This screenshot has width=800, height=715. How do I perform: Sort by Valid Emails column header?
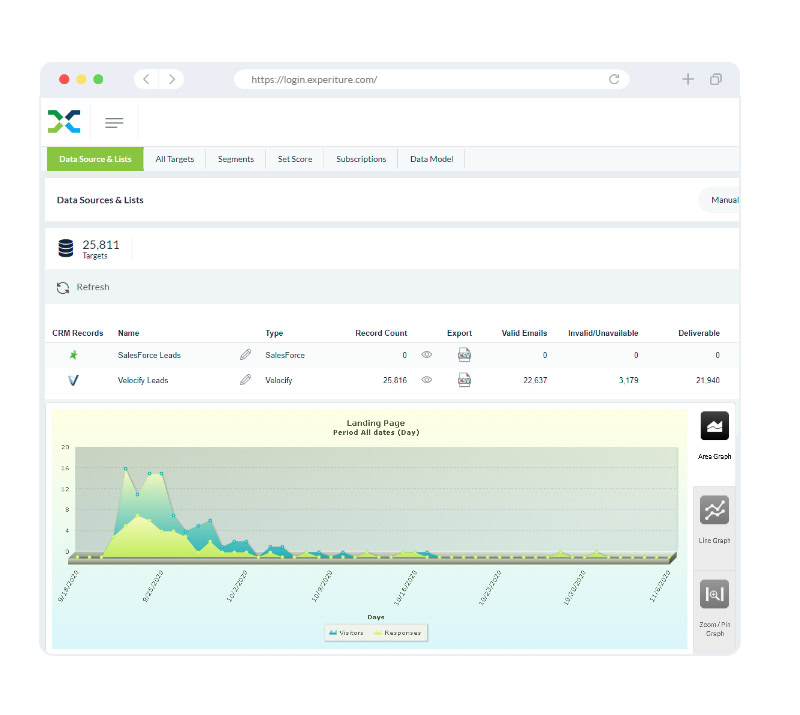(x=524, y=333)
